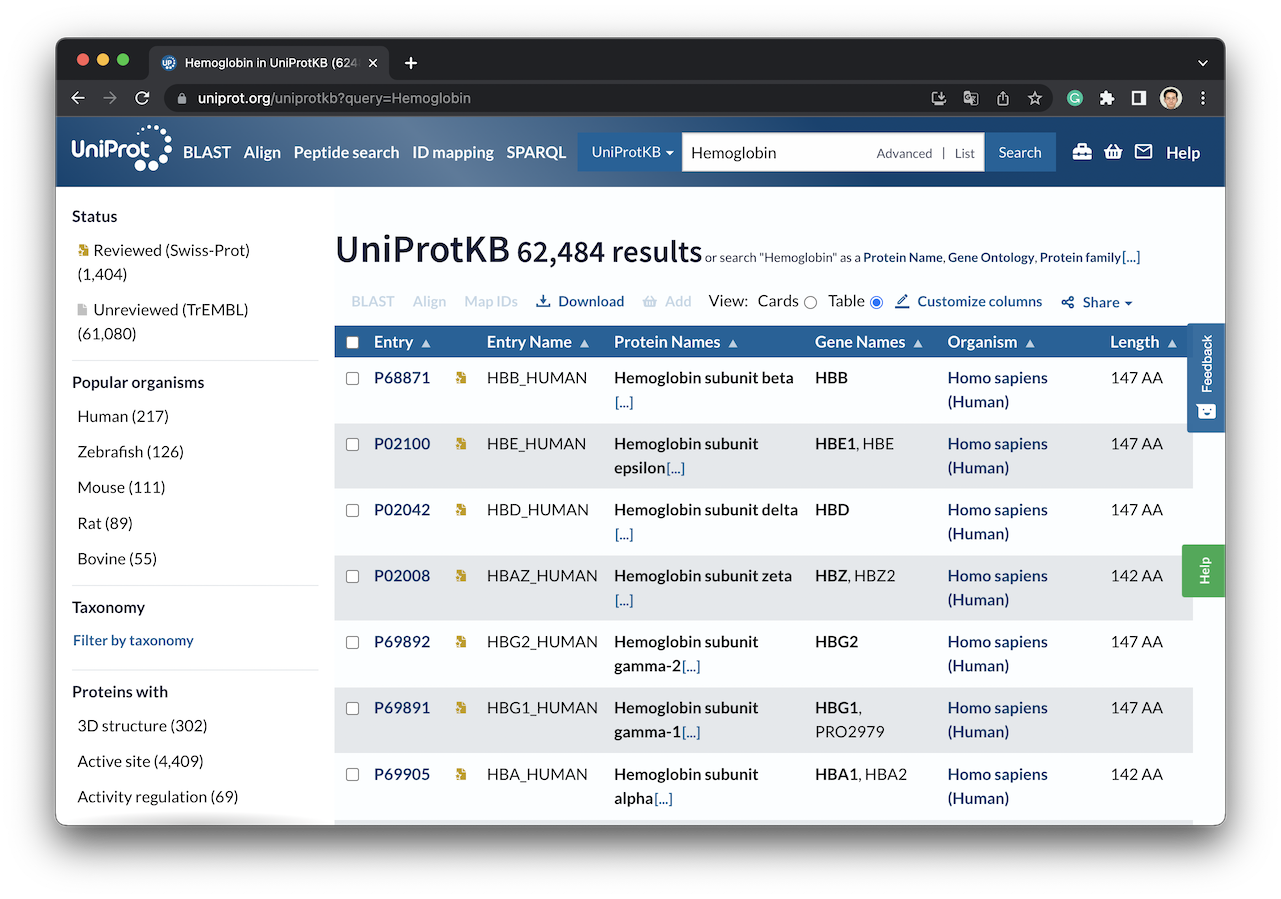Viewport: 1281px width, 899px height.
Task: Open BLAST in the top navigation
Action: click(207, 152)
